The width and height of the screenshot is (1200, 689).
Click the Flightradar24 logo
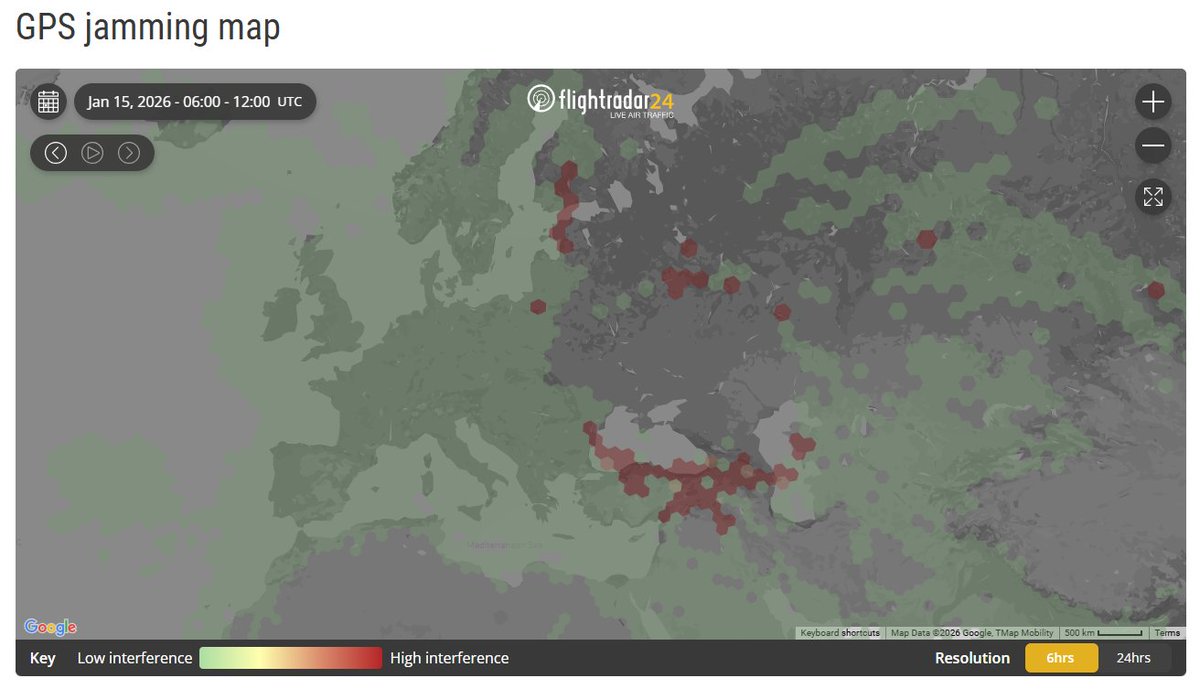click(601, 101)
